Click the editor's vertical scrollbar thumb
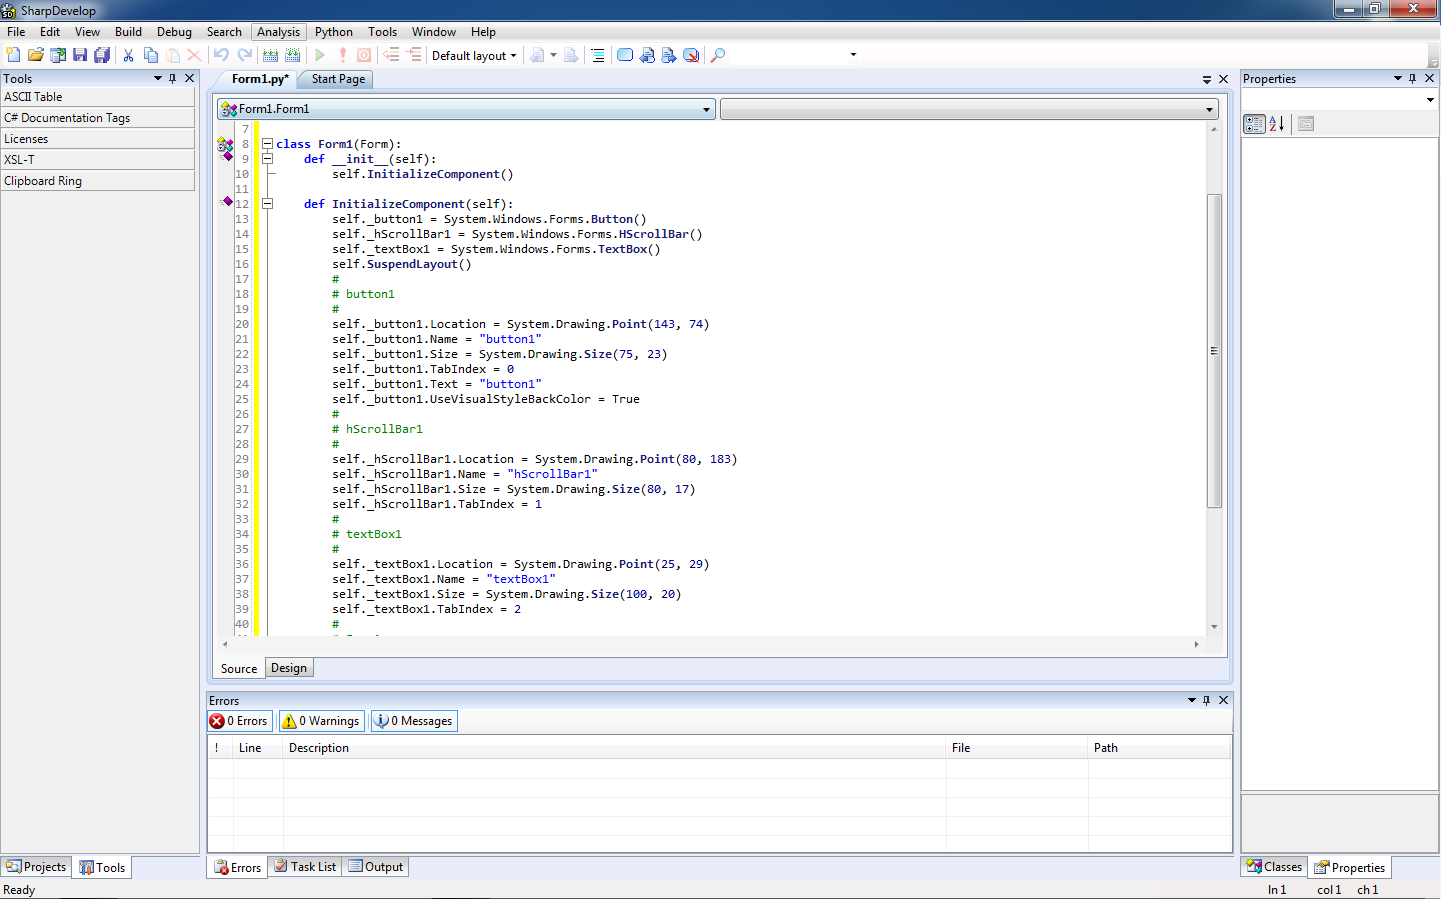This screenshot has height=899, width=1441. [1214, 350]
